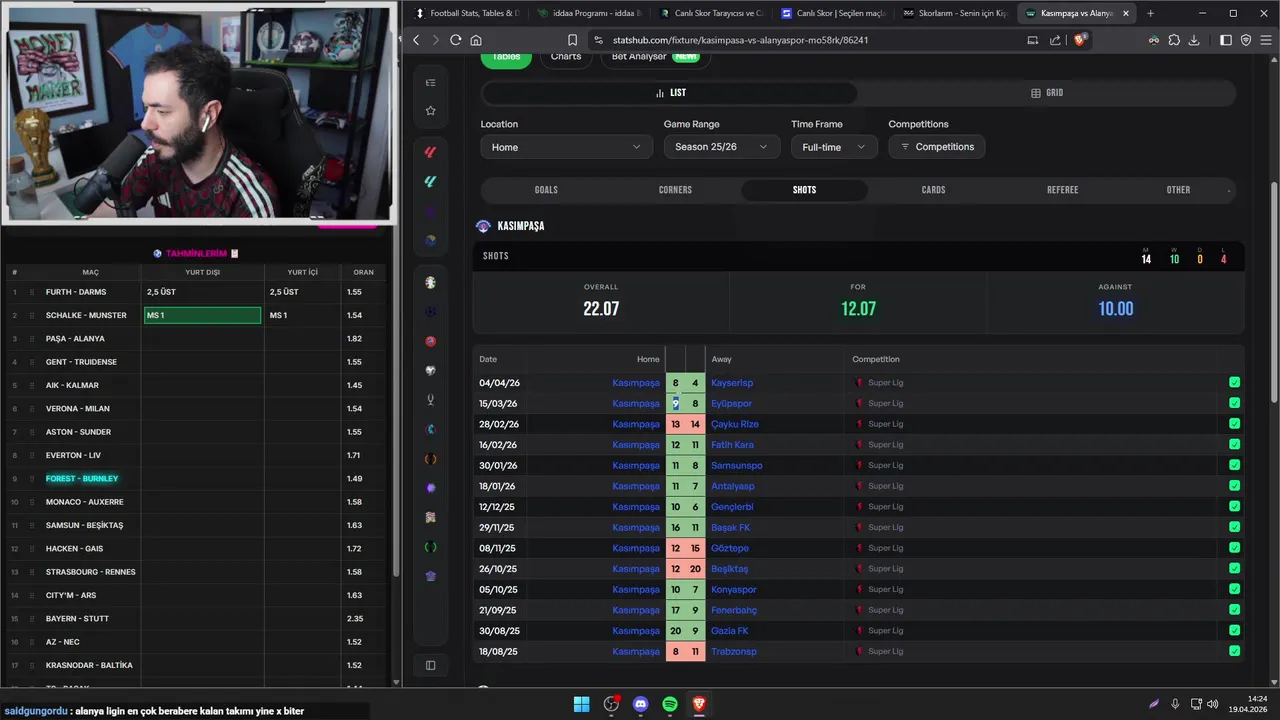
Task: Switch to the REFEREE stats tab
Action: (x=1062, y=190)
